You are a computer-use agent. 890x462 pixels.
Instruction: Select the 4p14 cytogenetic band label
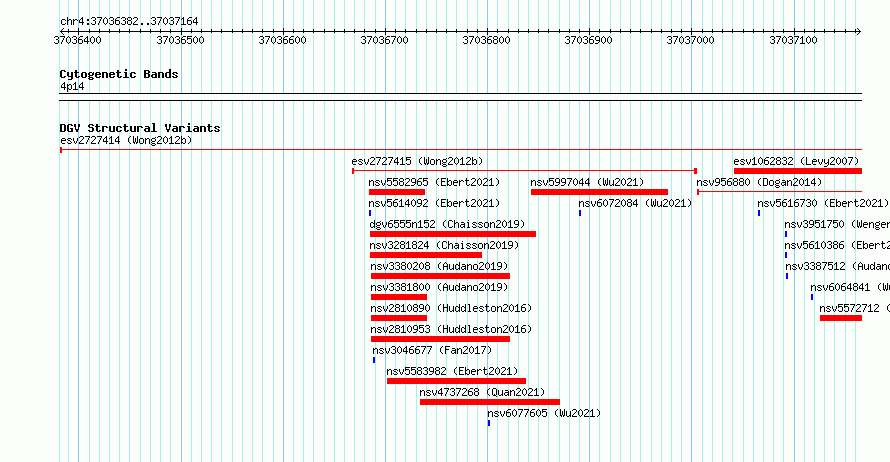[x=73, y=86]
